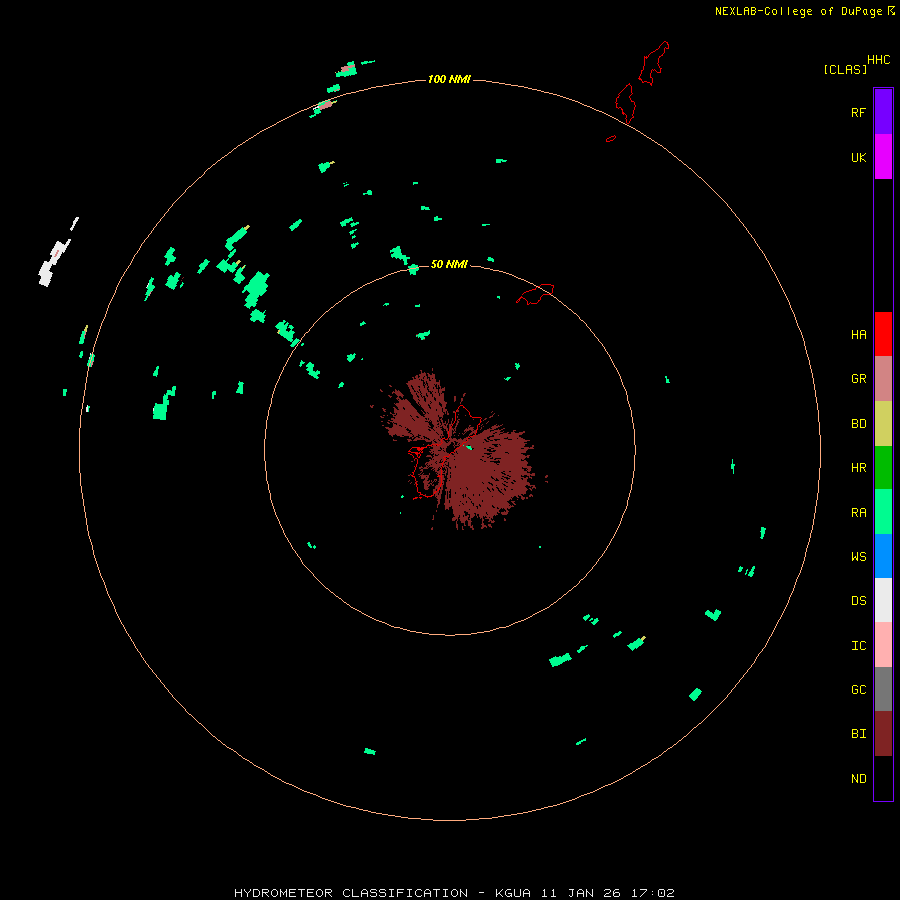This screenshot has width=900, height=900.
Task: Select the yellow BD legend swatch
Action: coord(883,424)
